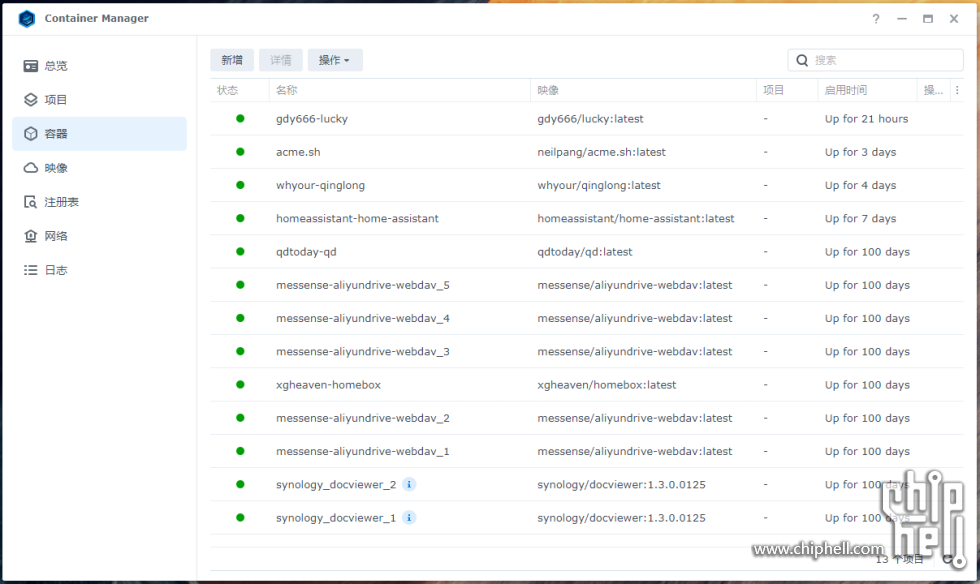Viewport: 980px width, 584px height.
Task: Click the 详情 details button
Action: pyautogui.click(x=281, y=60)
